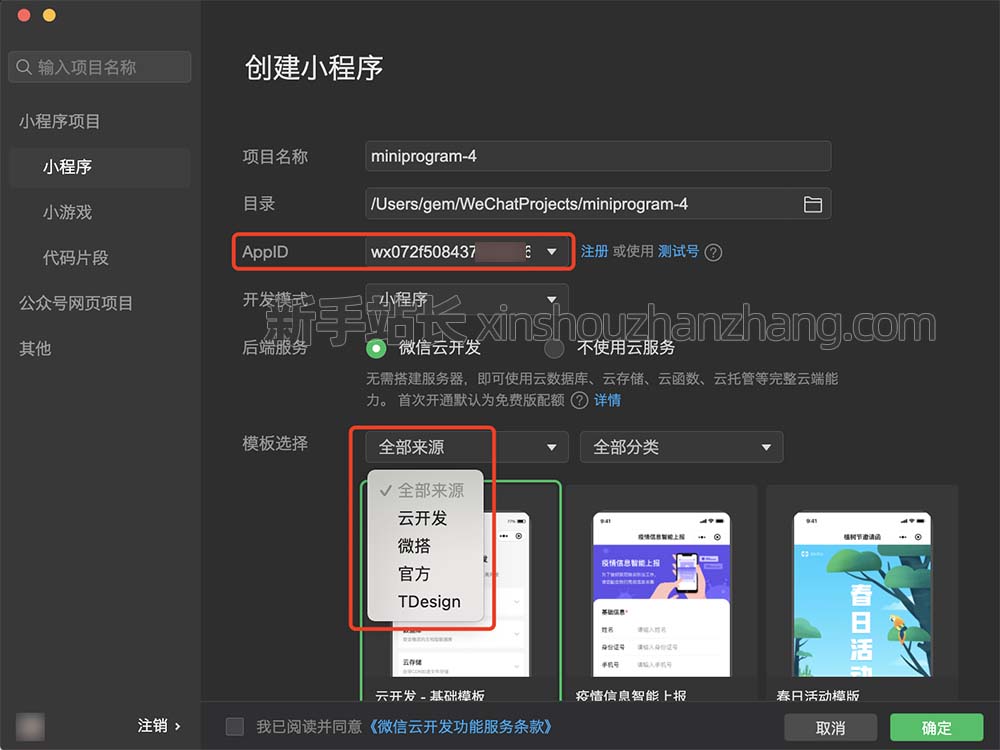Choose 全部来源 in the dropdown list
This screenshot has width=1000, height=750.
coord(425,490)
